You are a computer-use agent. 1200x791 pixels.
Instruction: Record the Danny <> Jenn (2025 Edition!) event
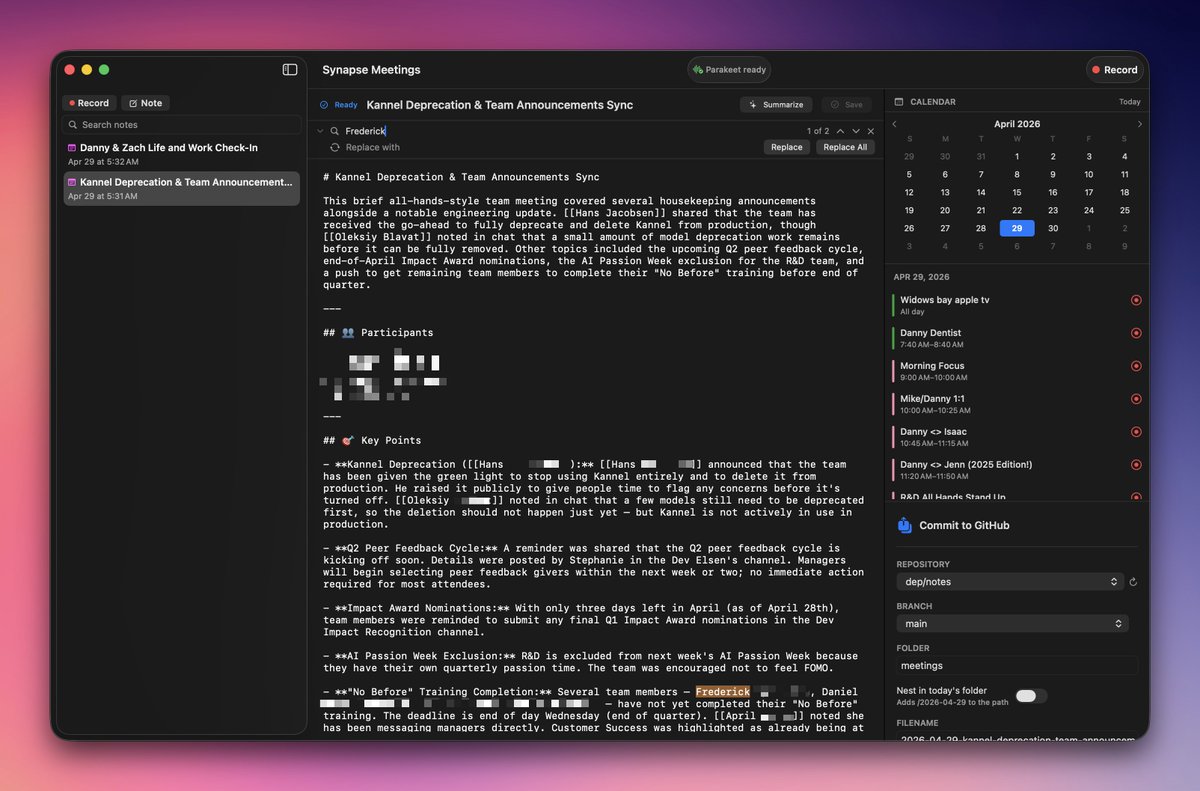point(1136,465)
